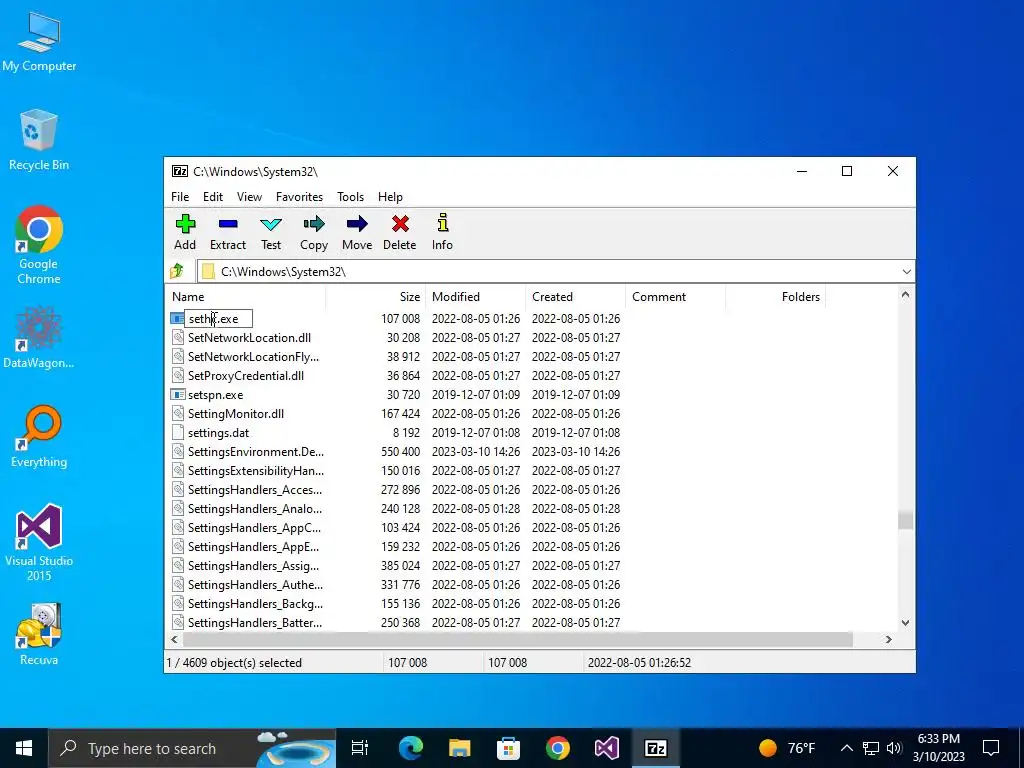The image size is (1024, 768).
Task: Launch Google Chrome from desktop
Action: point(39,245)
